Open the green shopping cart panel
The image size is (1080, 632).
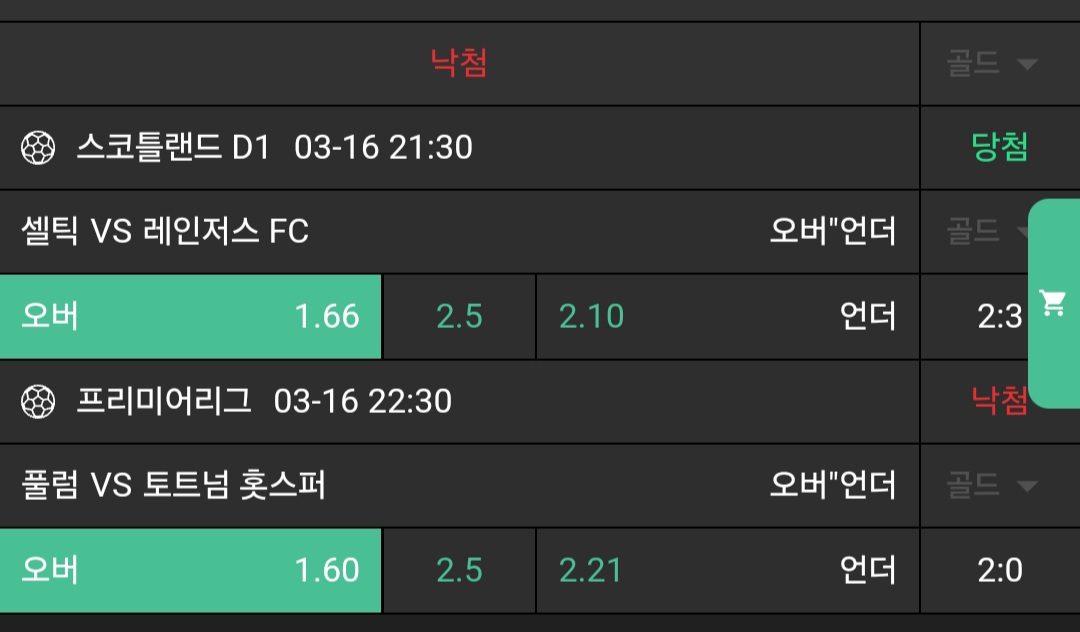point(1054,303)
